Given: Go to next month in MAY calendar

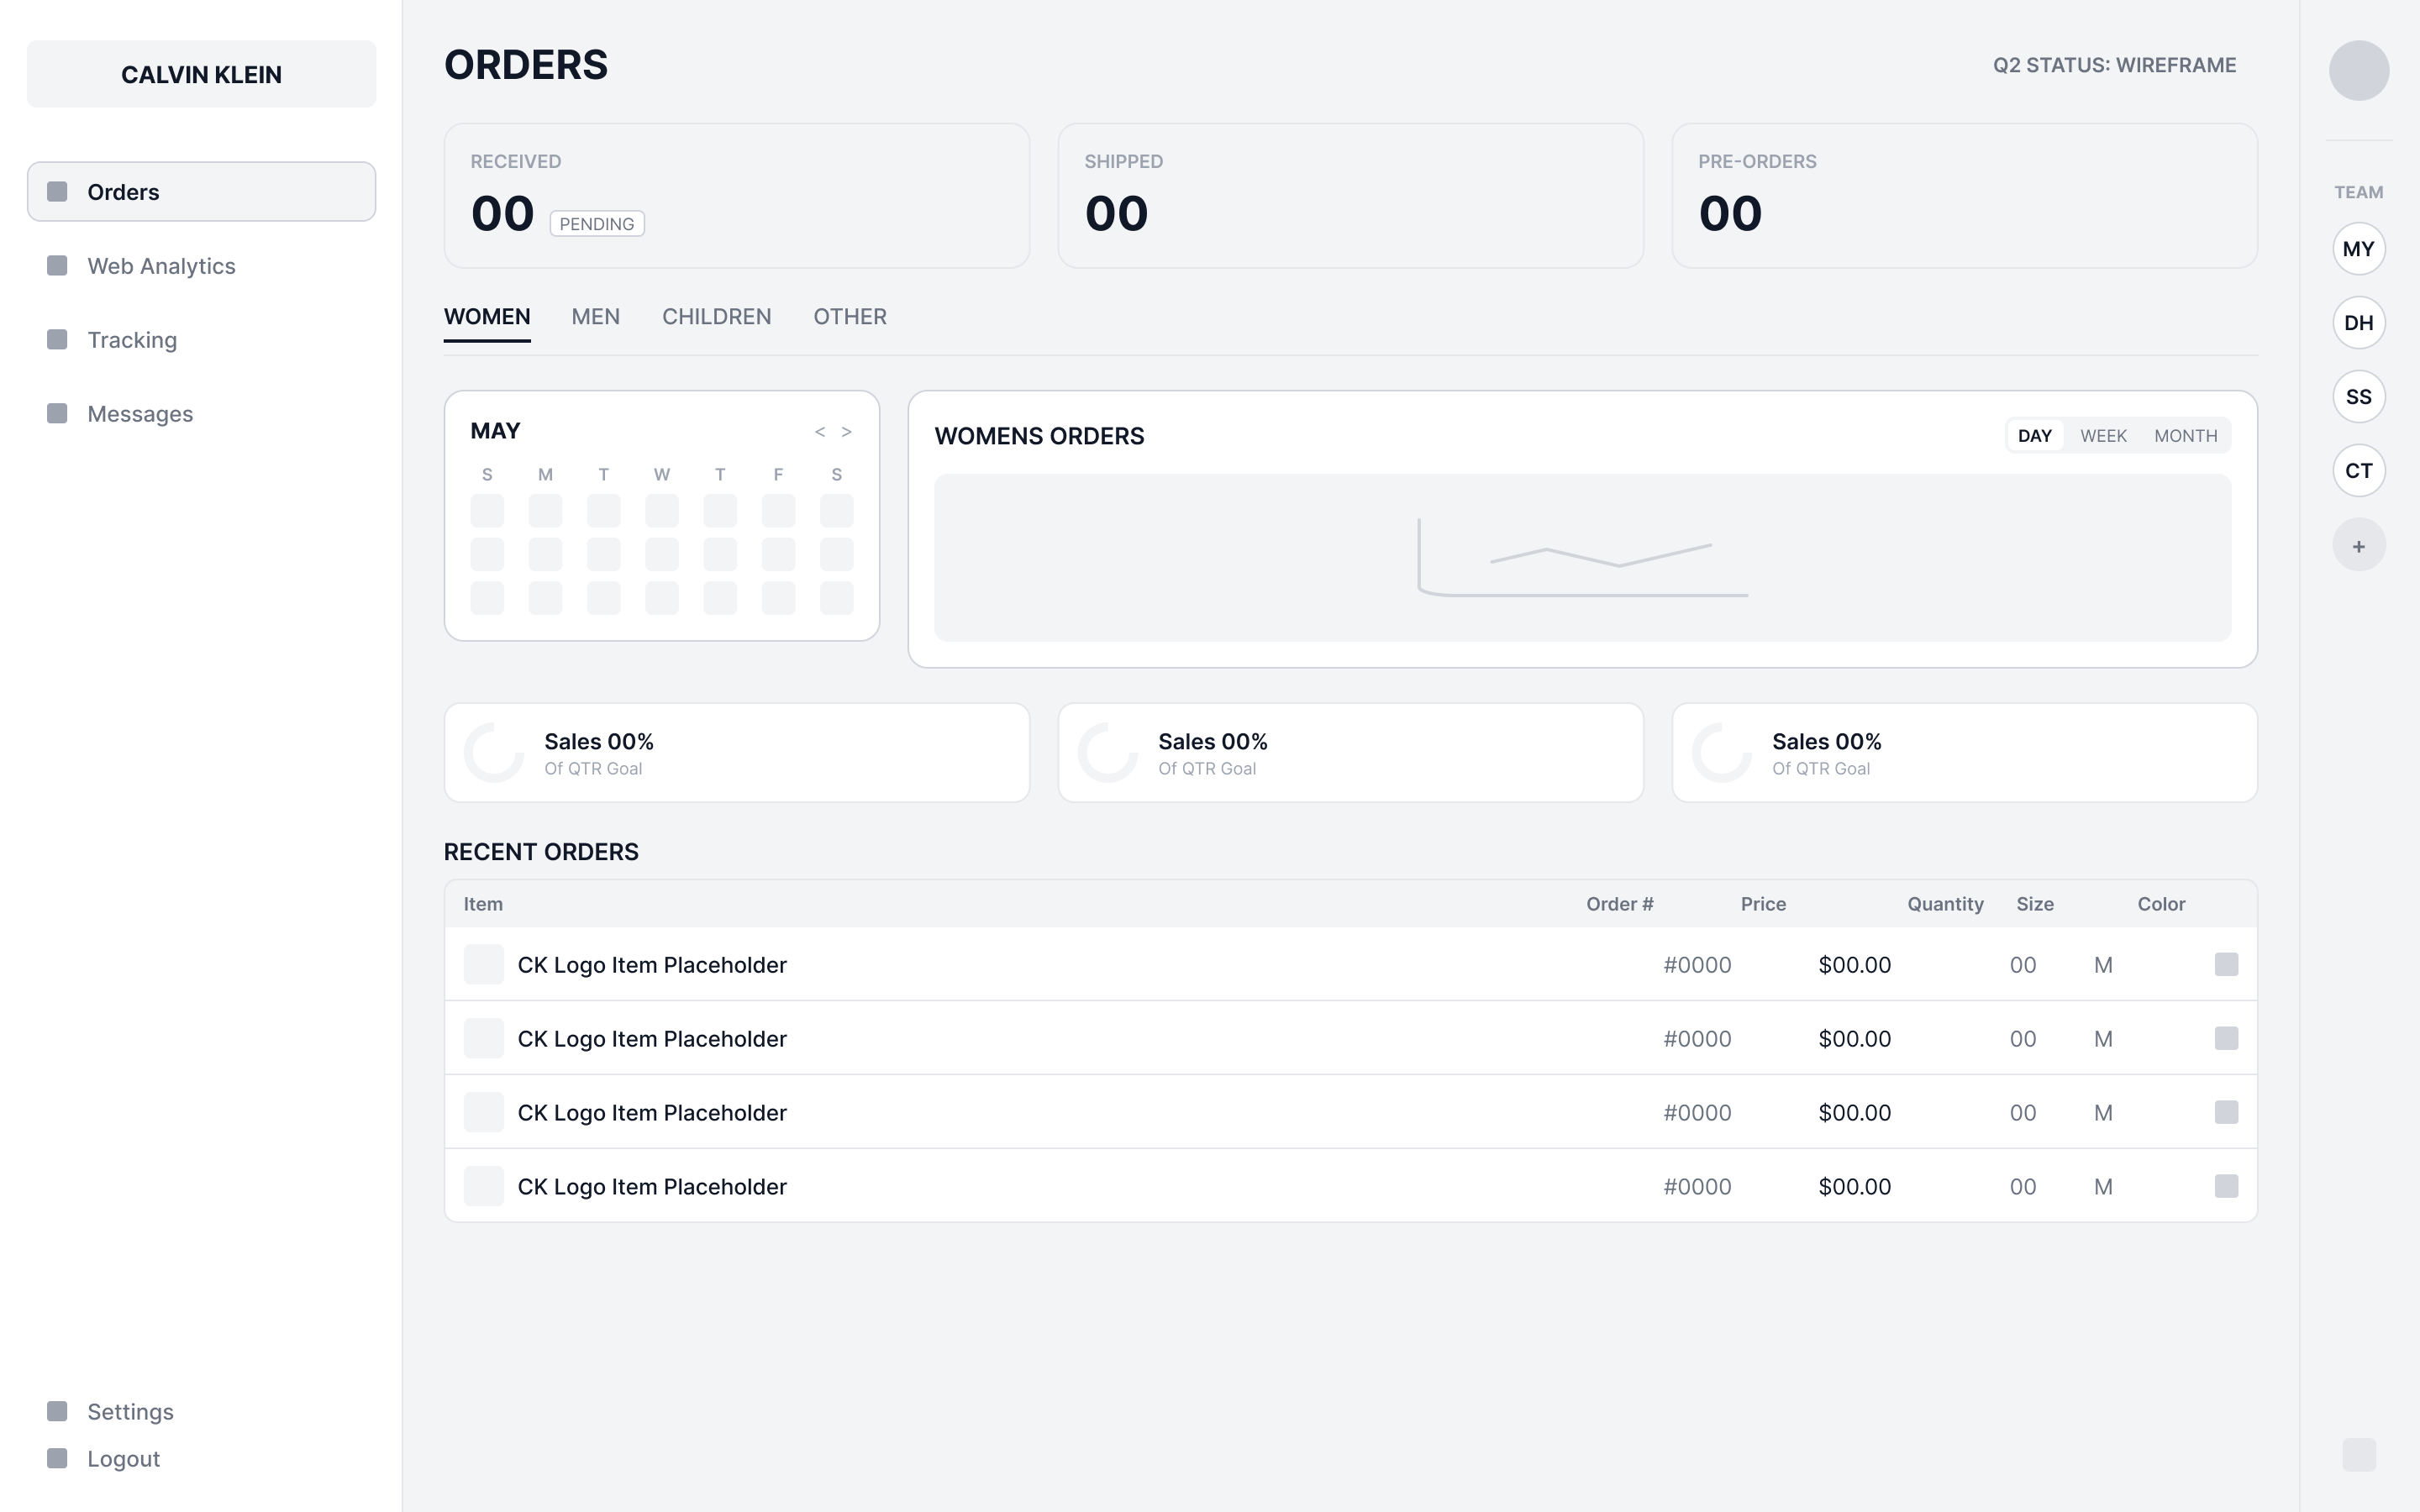Looking at the screenshot, I should point(846,432).
